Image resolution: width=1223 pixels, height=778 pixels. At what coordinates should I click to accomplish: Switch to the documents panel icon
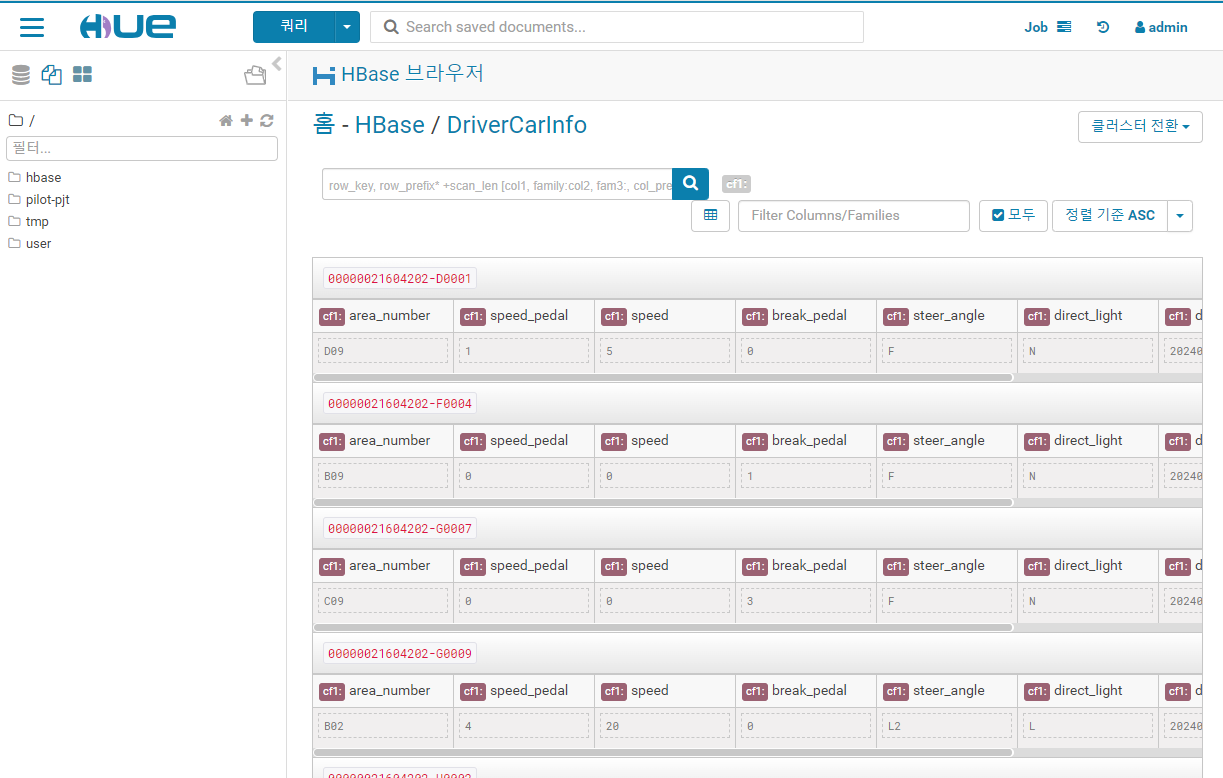[x=52, y=75]
